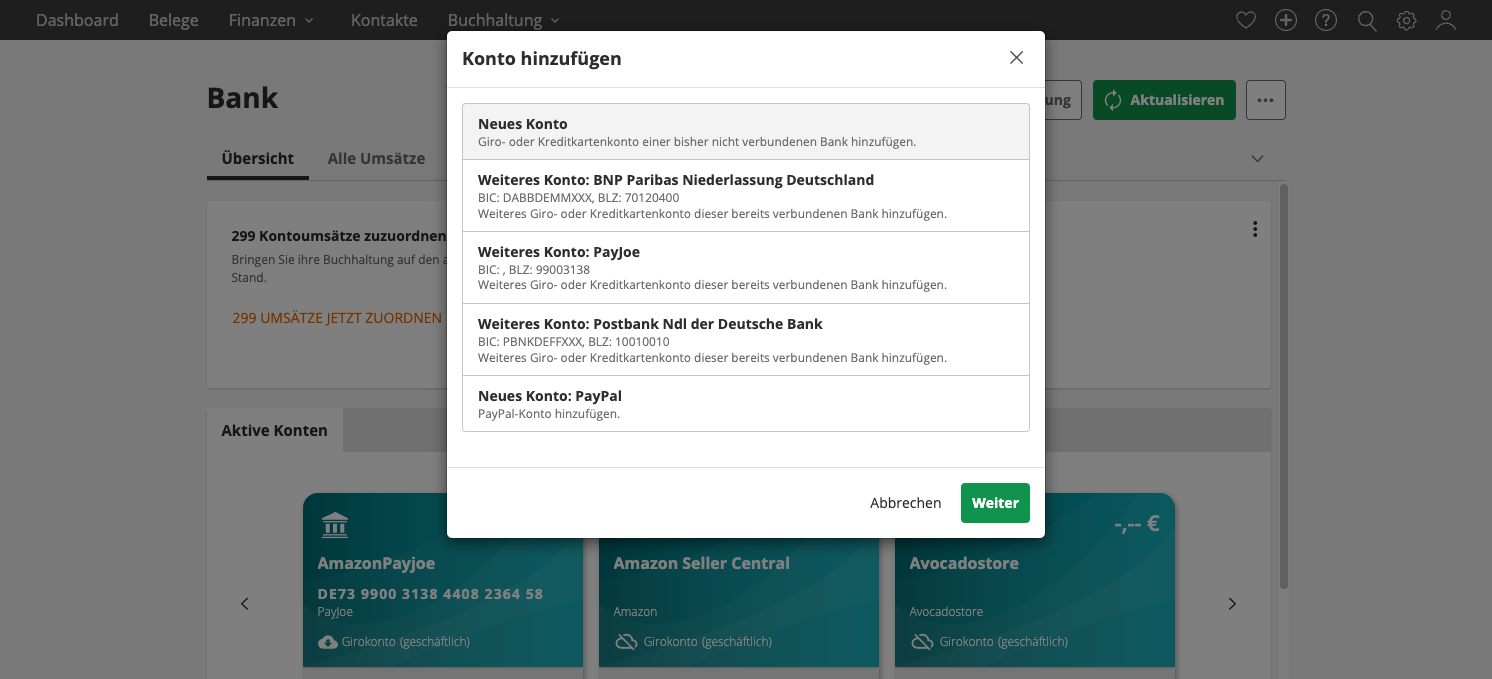Open the Buchhaltung dropdown menu
Screen dimensions: 1492x679
[x=504, y=20]
